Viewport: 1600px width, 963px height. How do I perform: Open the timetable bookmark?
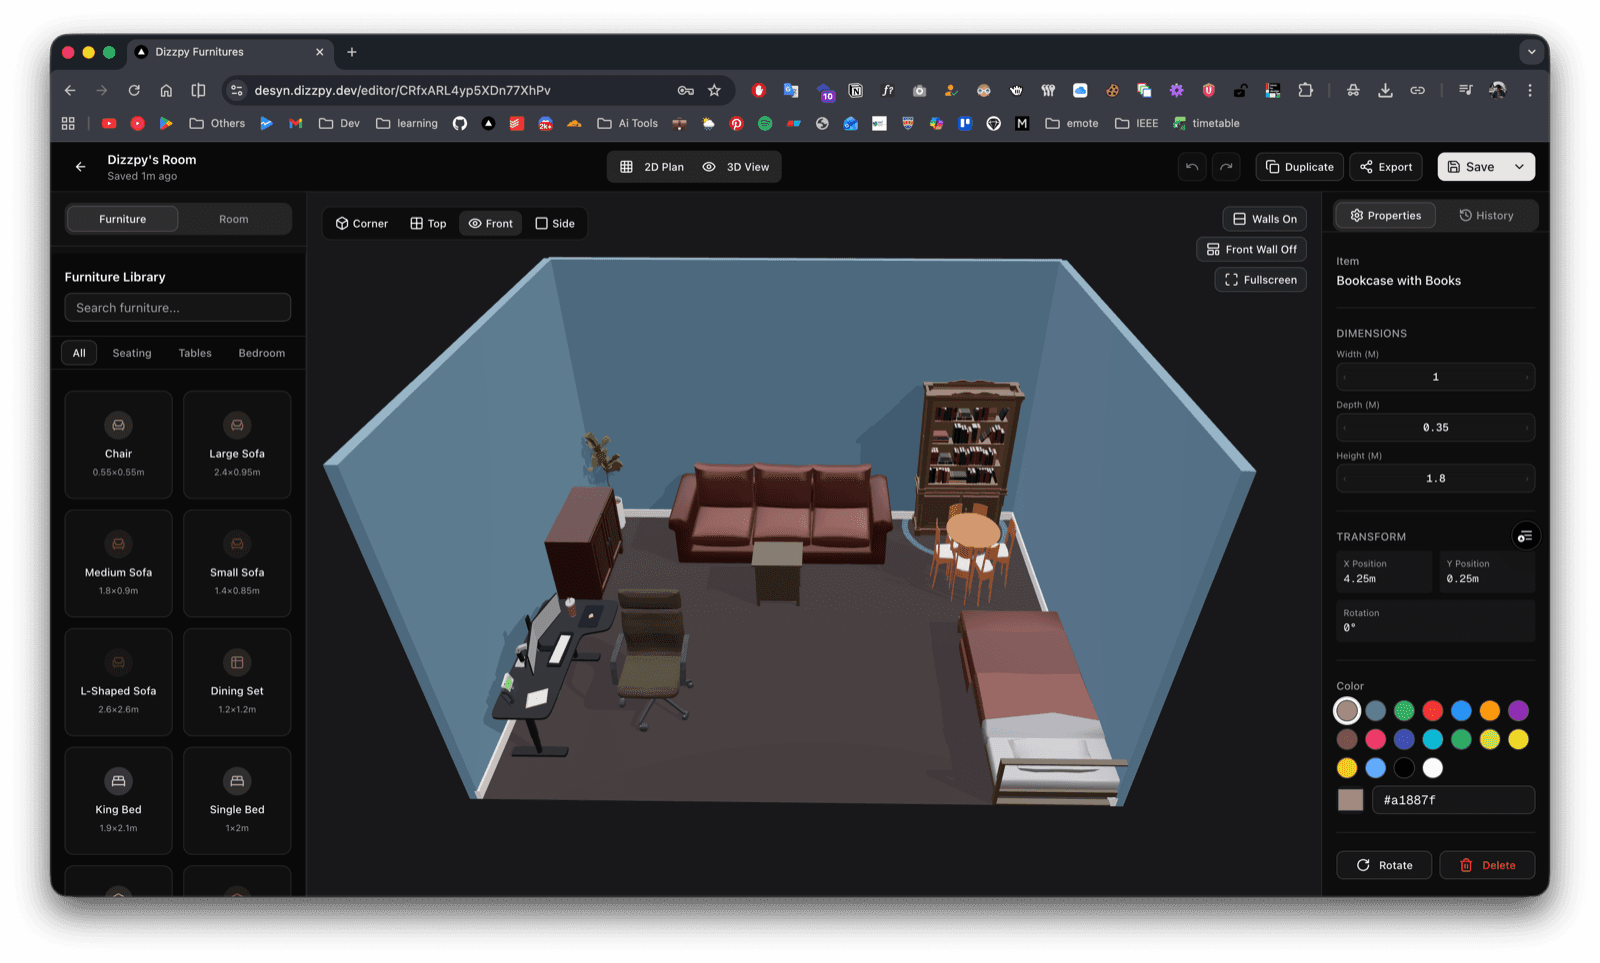pos(1206,123)
